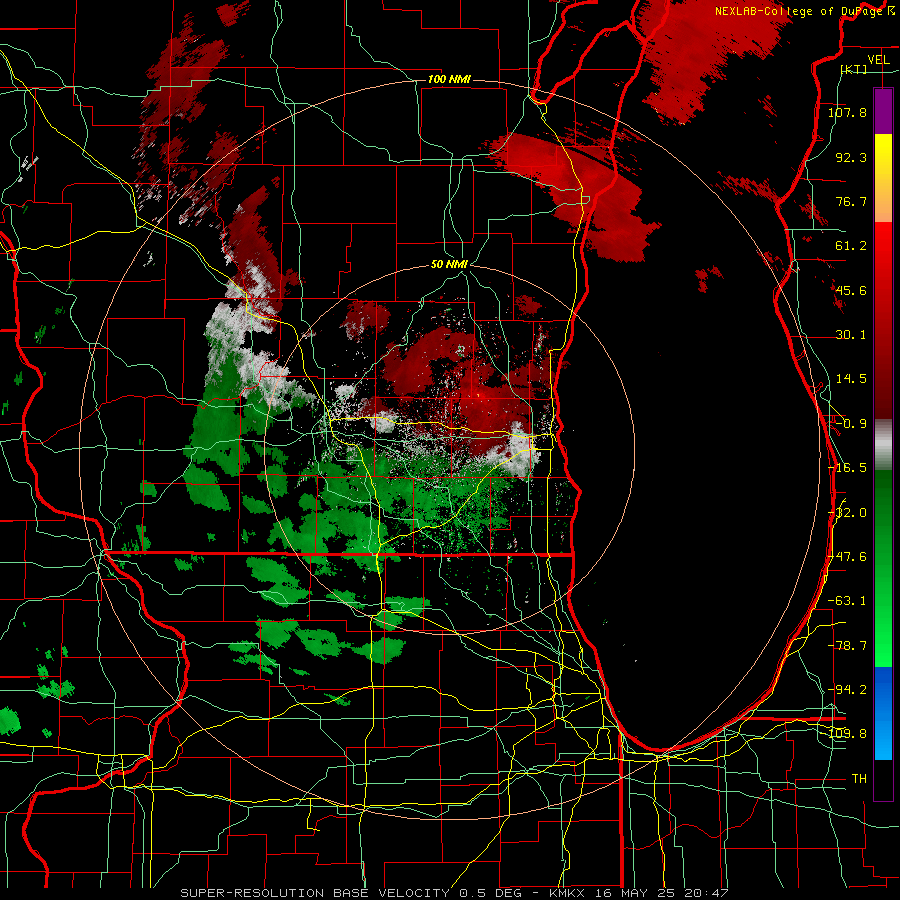900x900 pixels.
Task: Click the 76.7 scale value
Action: tap(851, 201)
